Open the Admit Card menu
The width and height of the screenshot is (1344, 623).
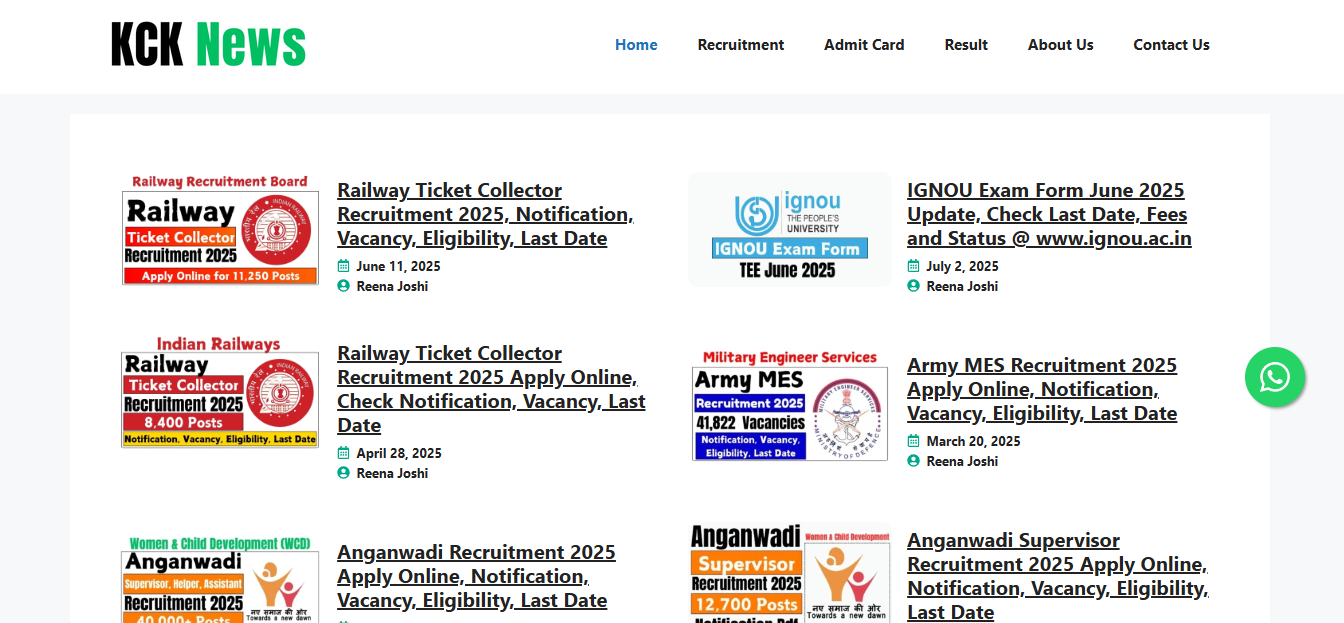[x=864, y=45]
